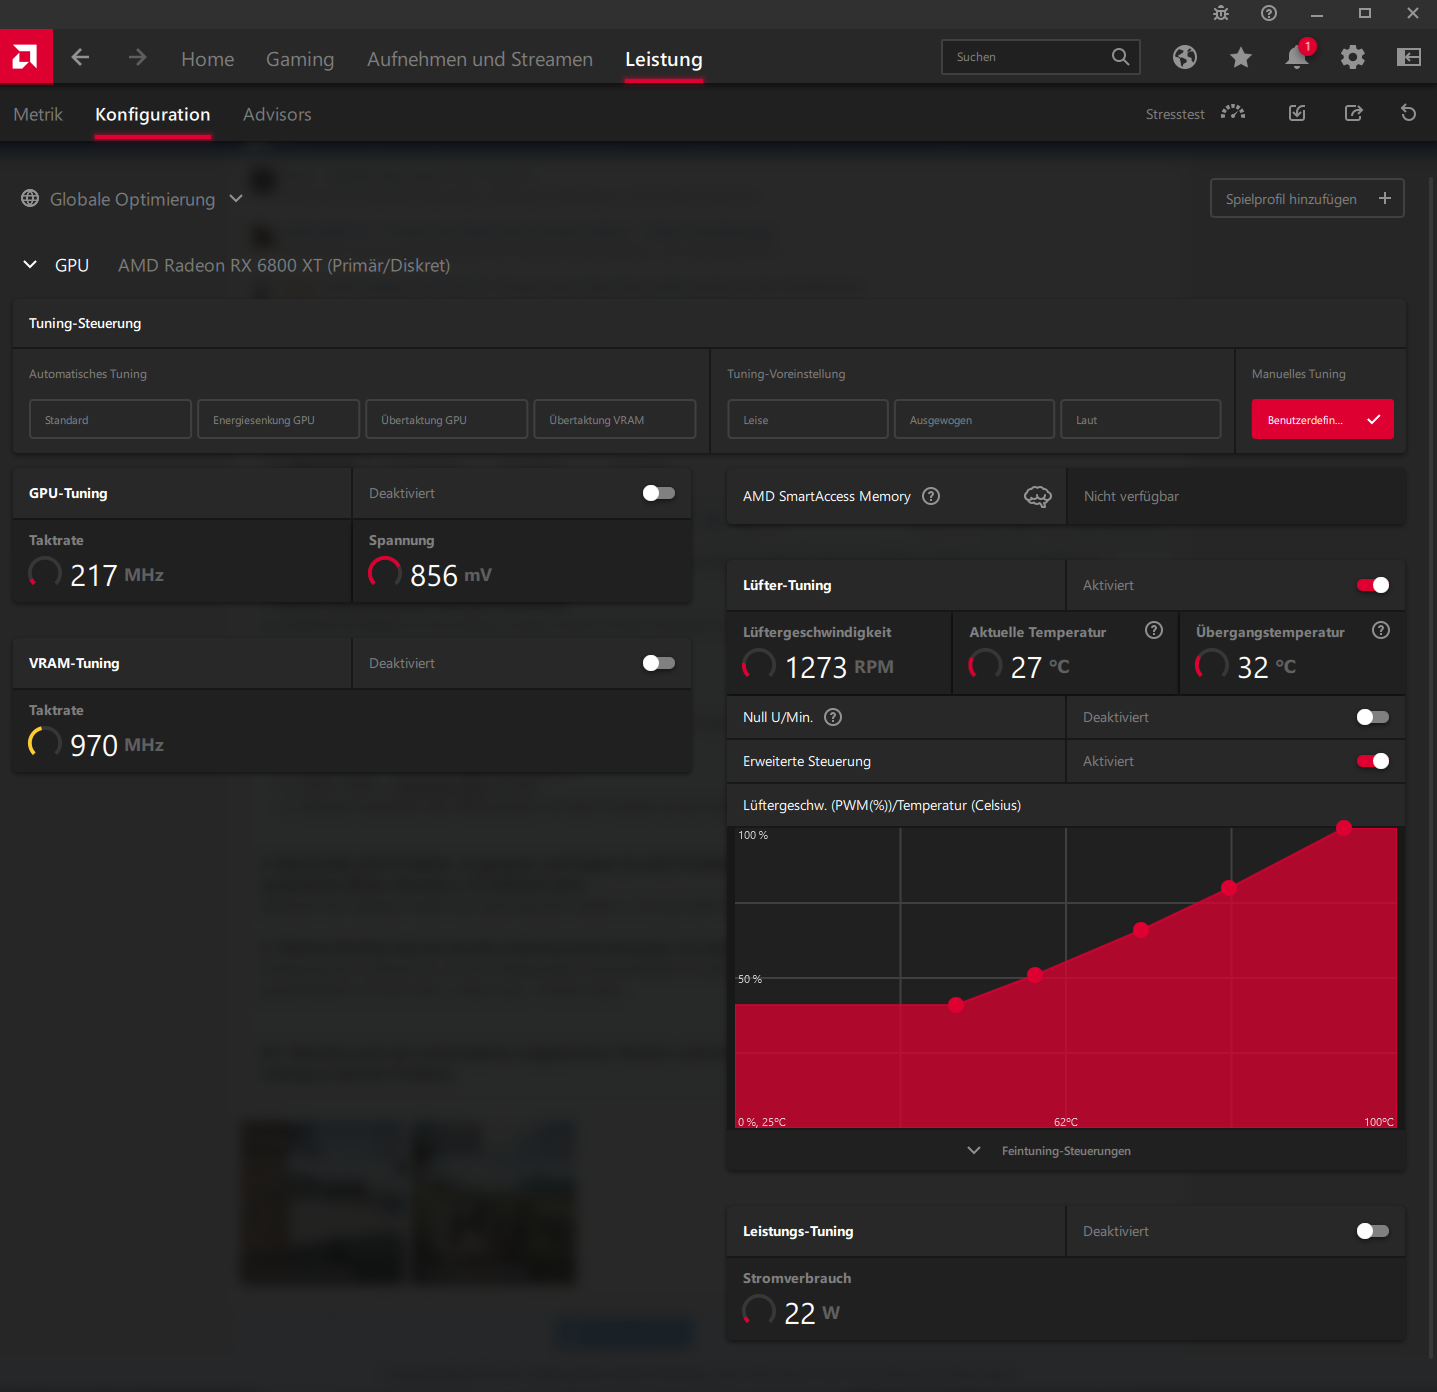Click the plus icon on Spielprofil hinzufügen
This screenshot has height=1392, width=1437.
tap(1385, 198)
